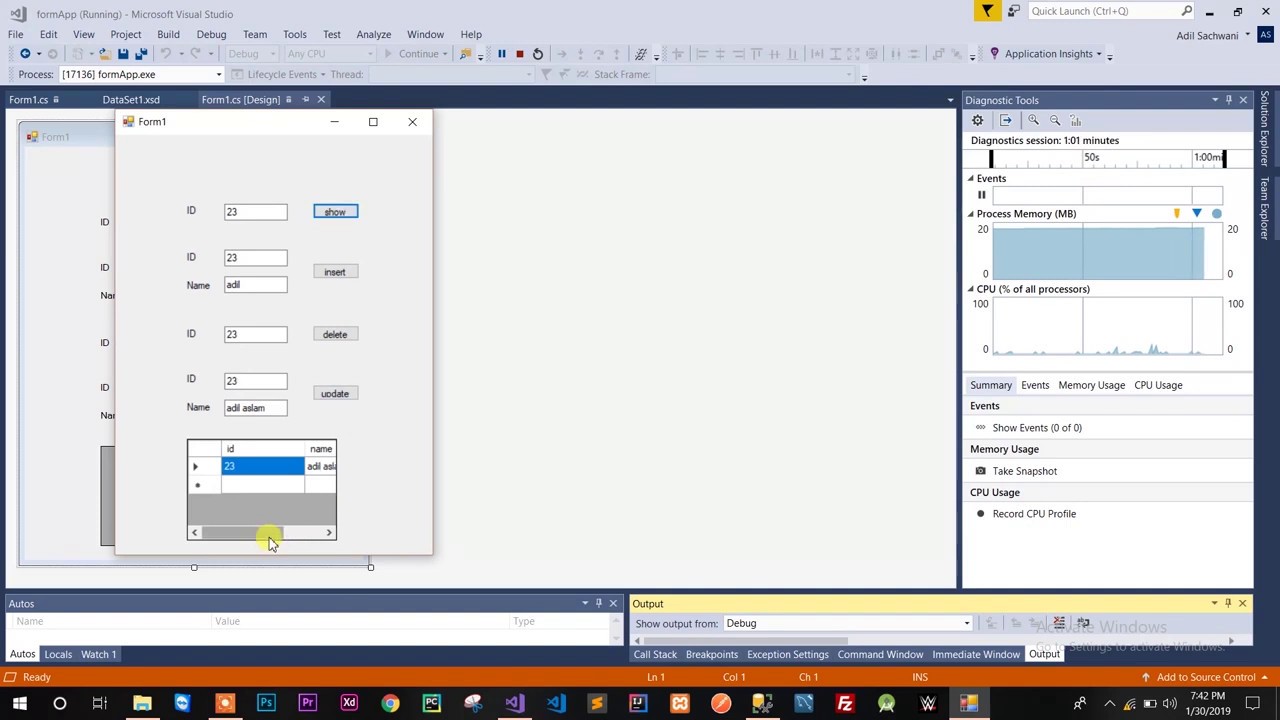Click the Navigate Backward arrow icon

[x=25, y=54]
